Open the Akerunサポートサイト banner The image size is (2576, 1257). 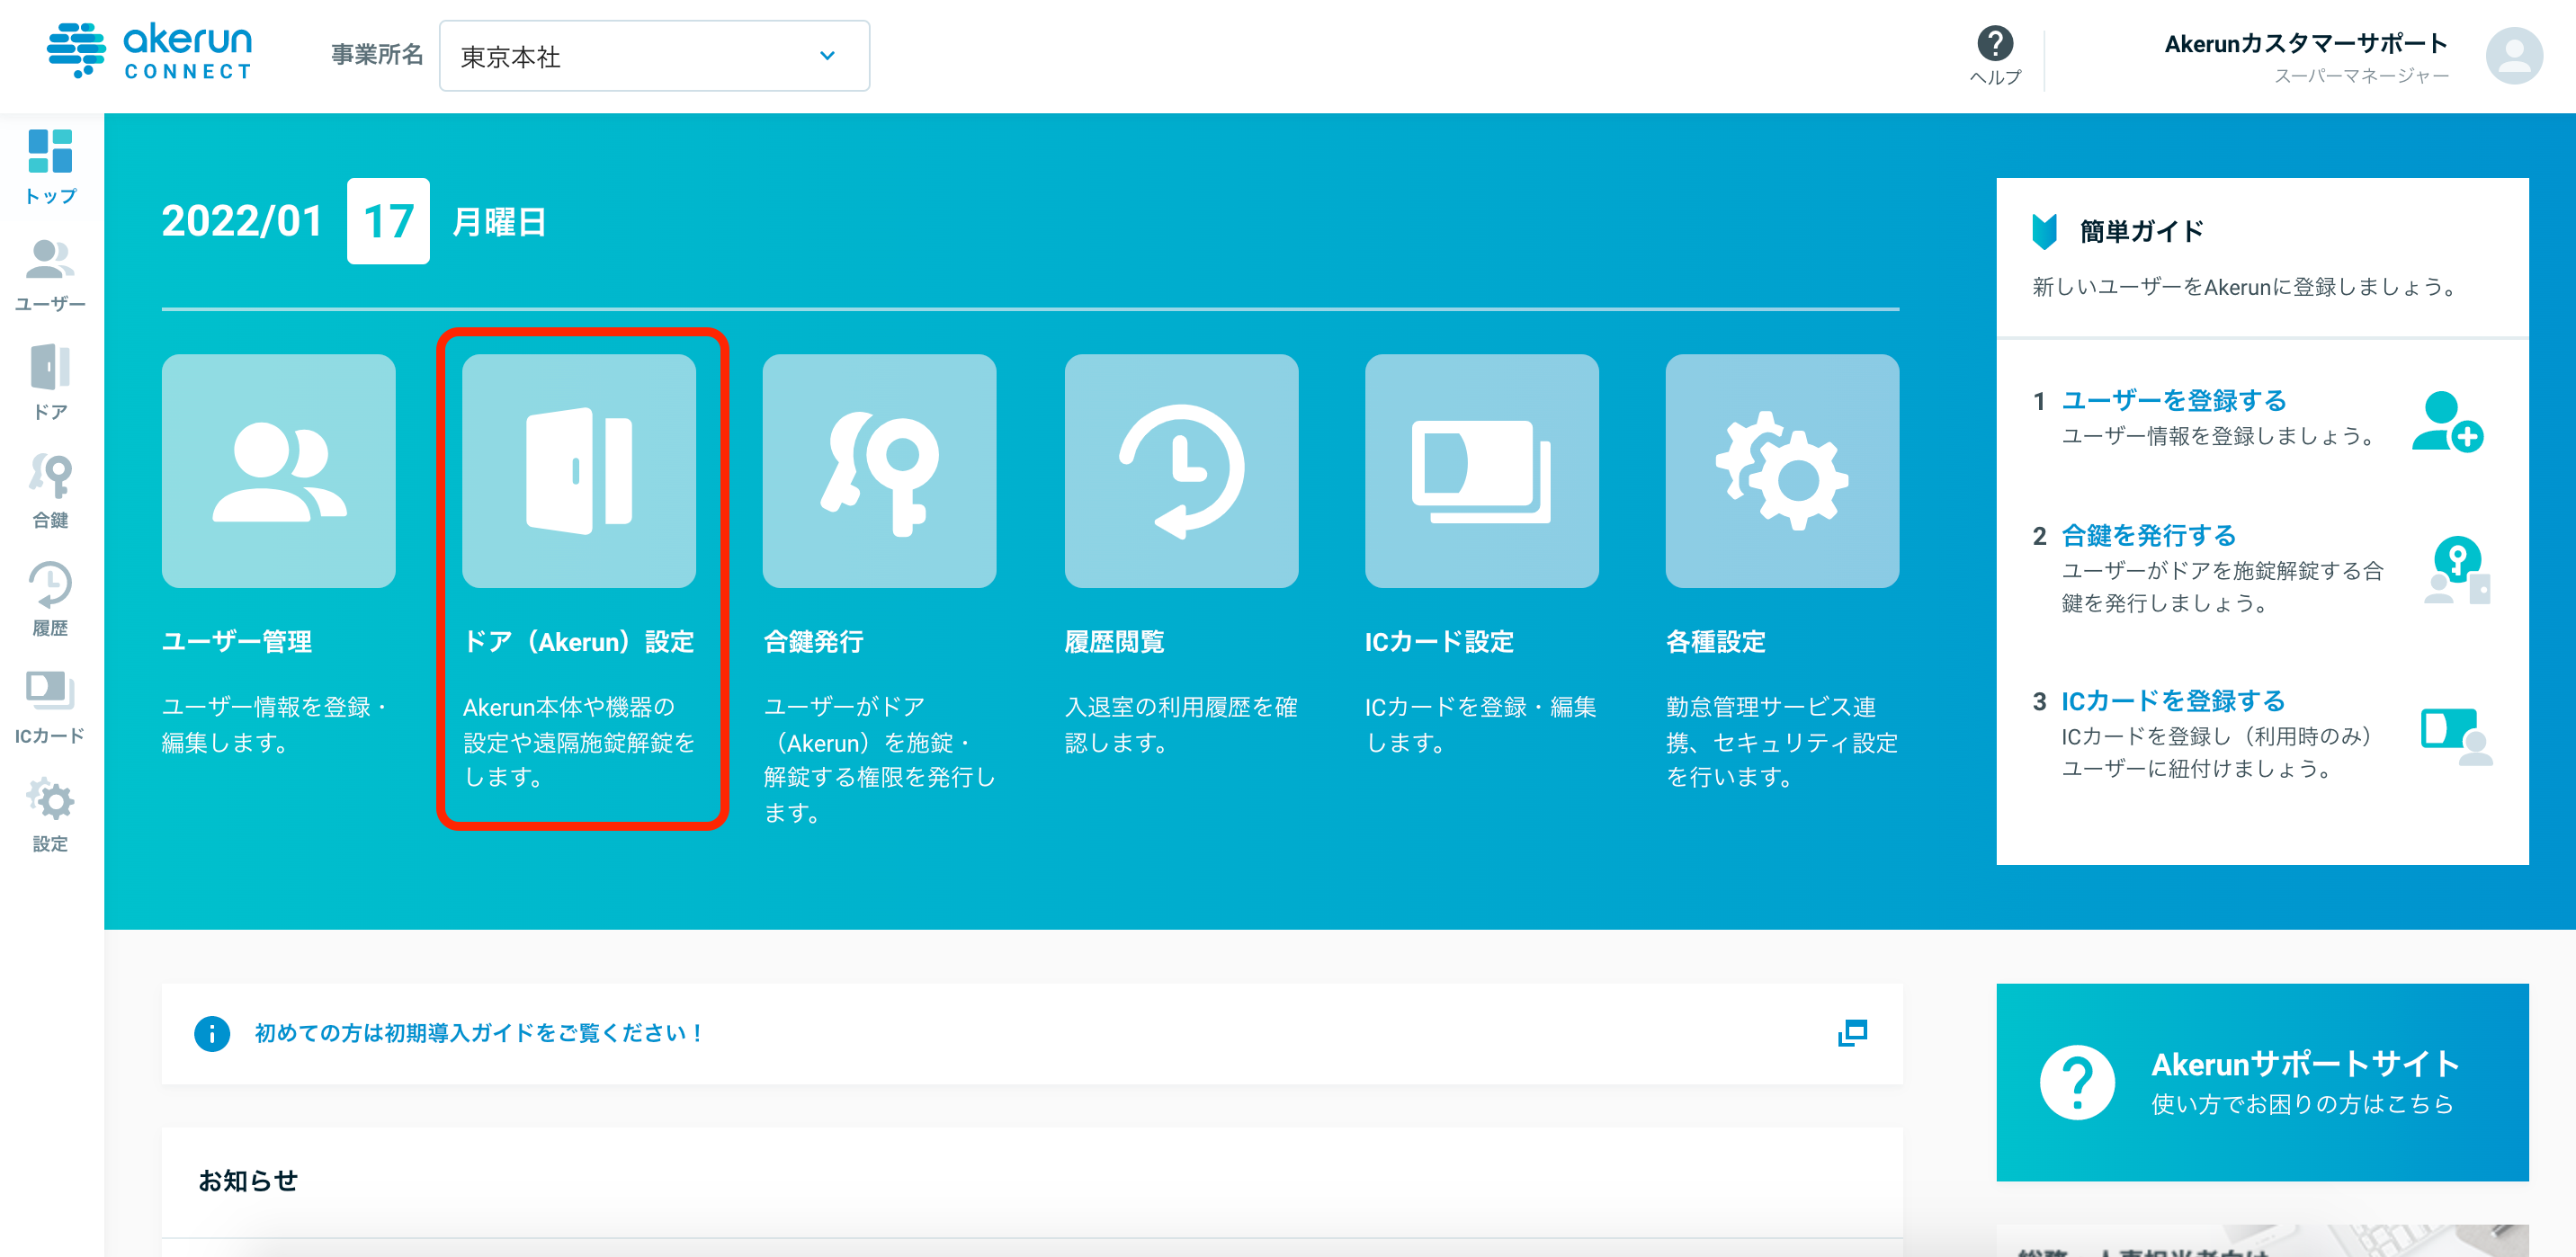click(x=2262, y=1082)
